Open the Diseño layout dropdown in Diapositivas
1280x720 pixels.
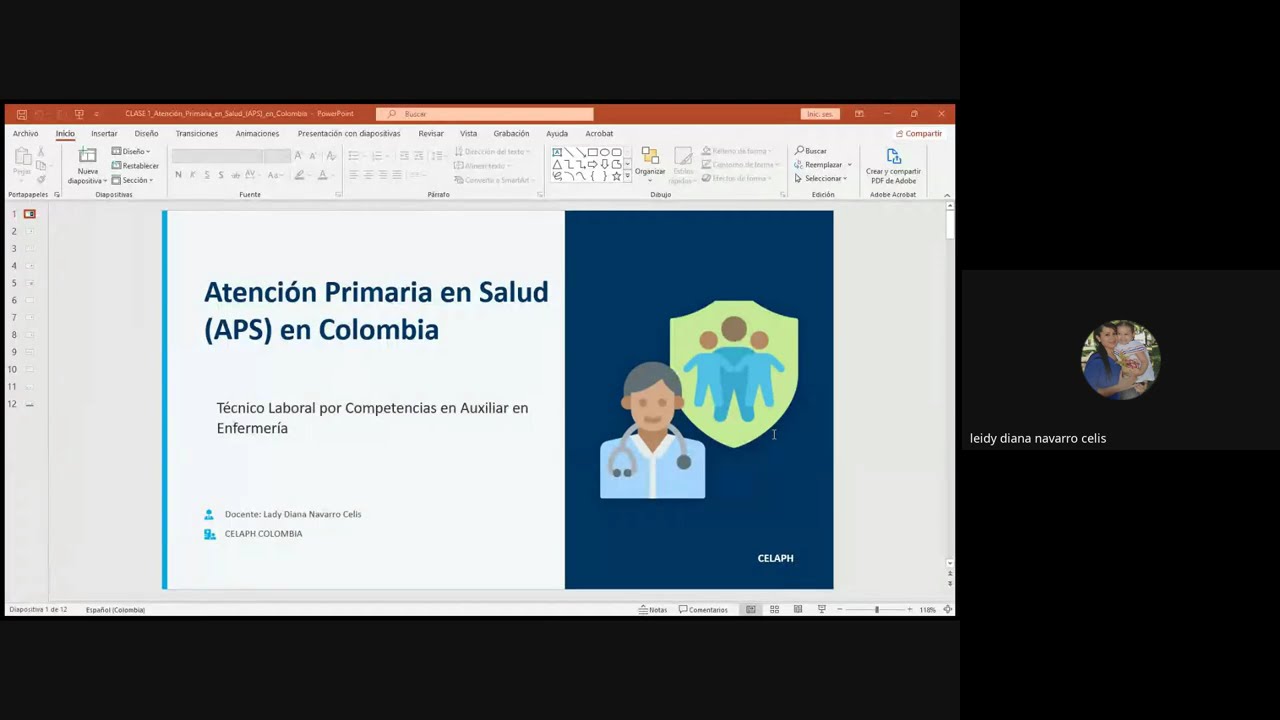[131, 152]
